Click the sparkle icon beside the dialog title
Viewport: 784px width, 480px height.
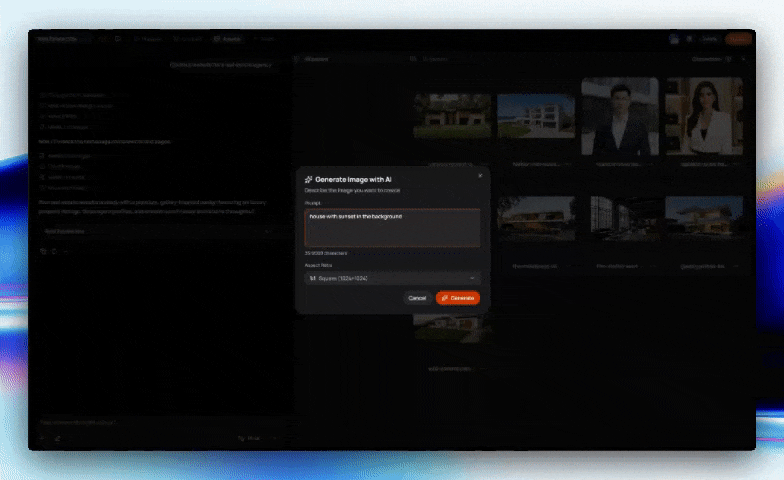tap(308, 180)
